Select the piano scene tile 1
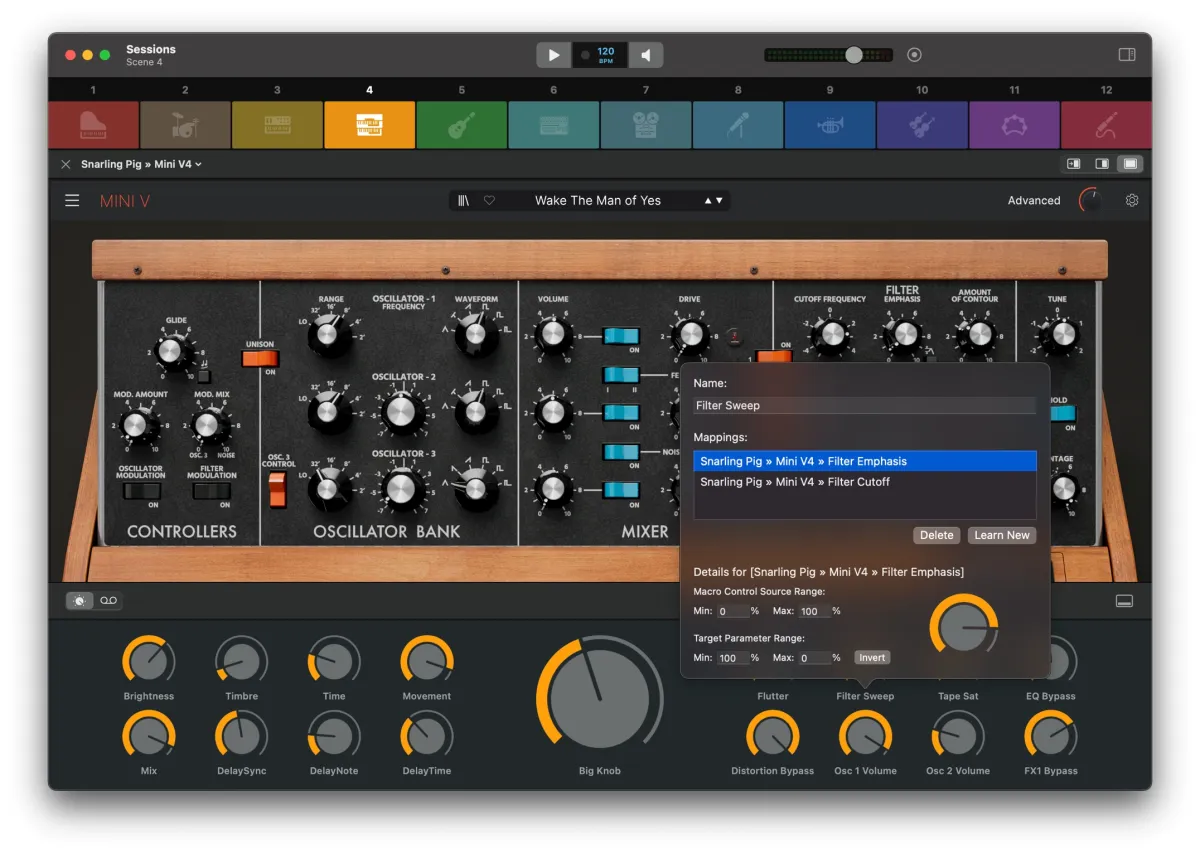This screenshot has height=854, width=1200. [94, 125]
